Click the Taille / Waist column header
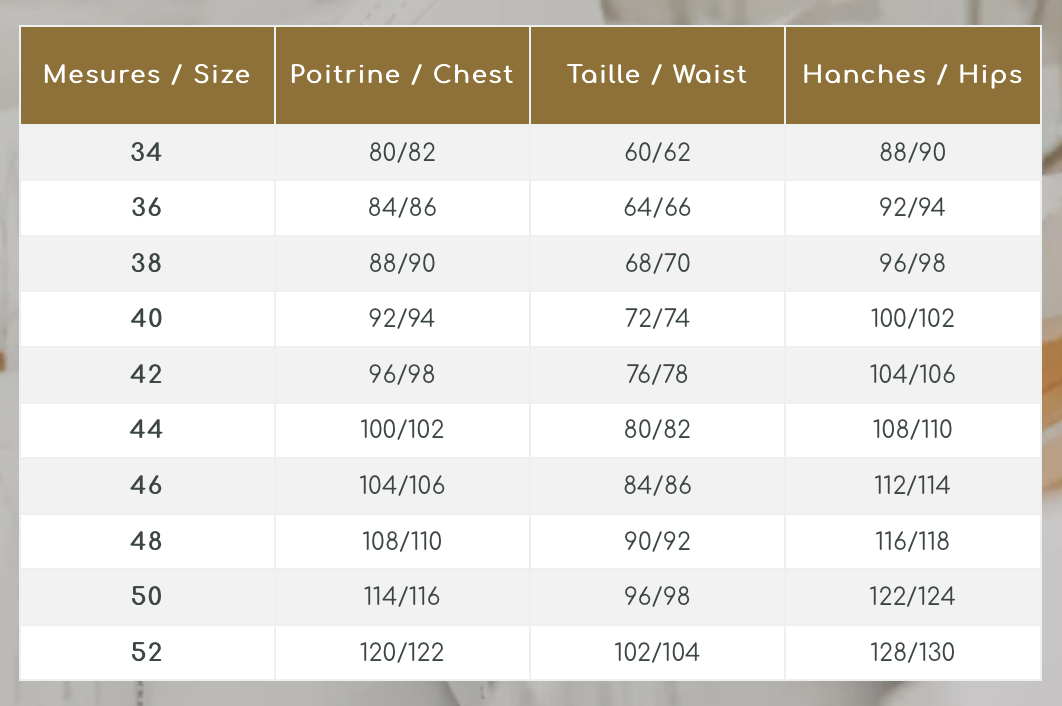 (657, 75)
